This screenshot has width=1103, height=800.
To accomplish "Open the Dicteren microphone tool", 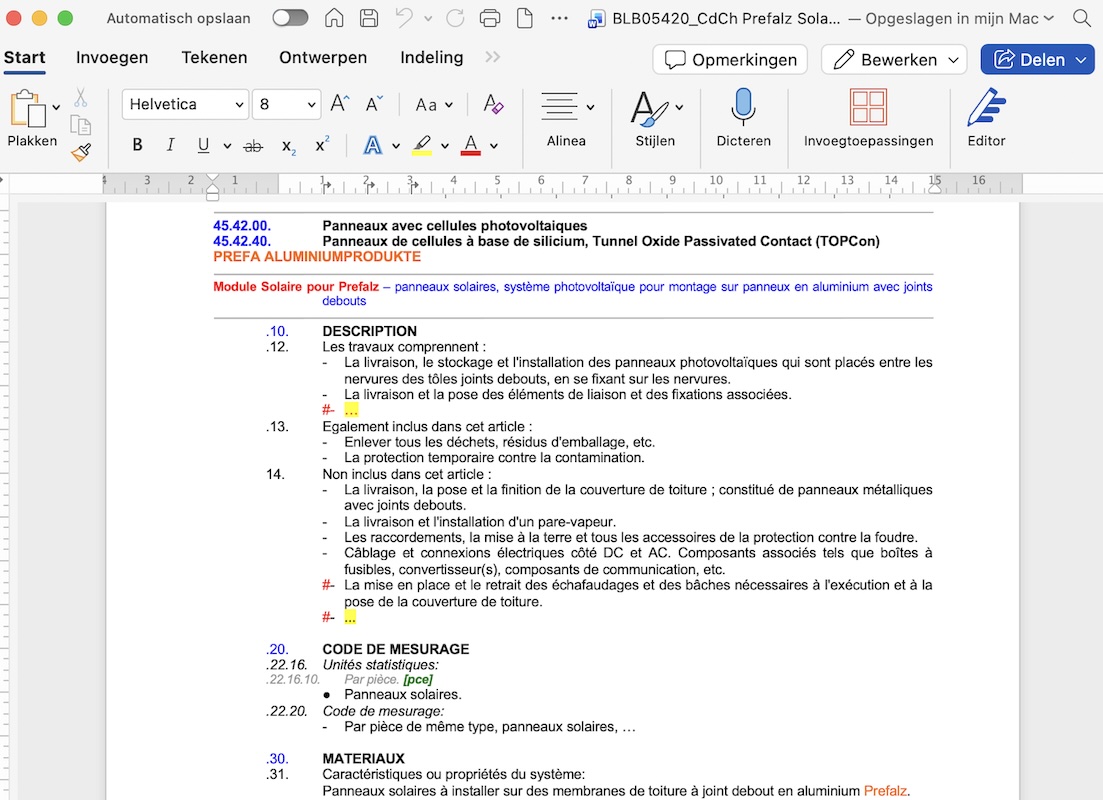I will click(x=743, y=118).
